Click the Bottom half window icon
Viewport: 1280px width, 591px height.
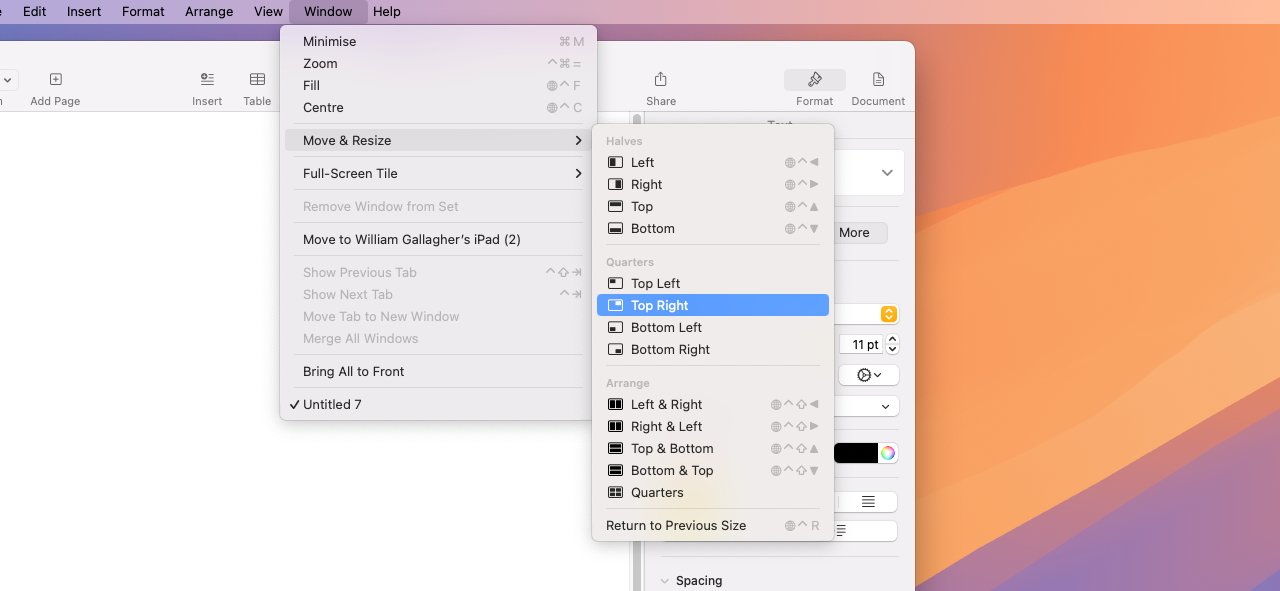pos(615,228)
